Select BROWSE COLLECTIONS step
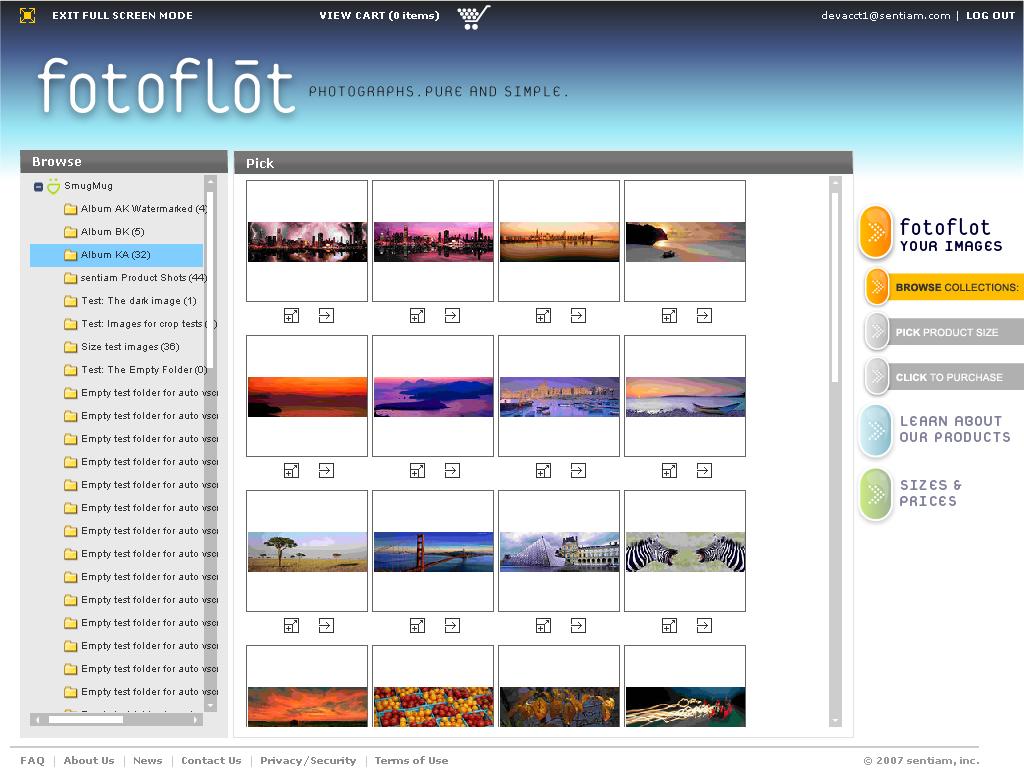 [942, 287]
